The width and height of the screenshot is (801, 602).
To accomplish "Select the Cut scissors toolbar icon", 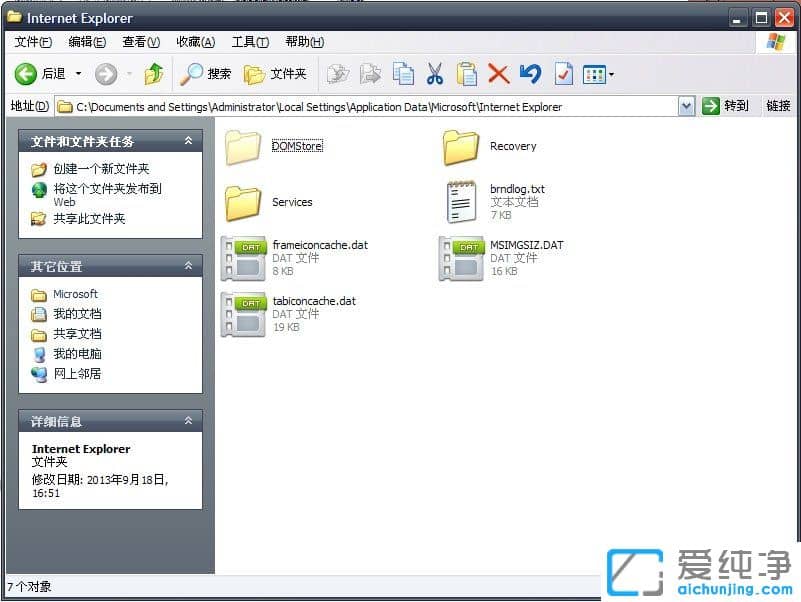I will (x=436, y=72).
